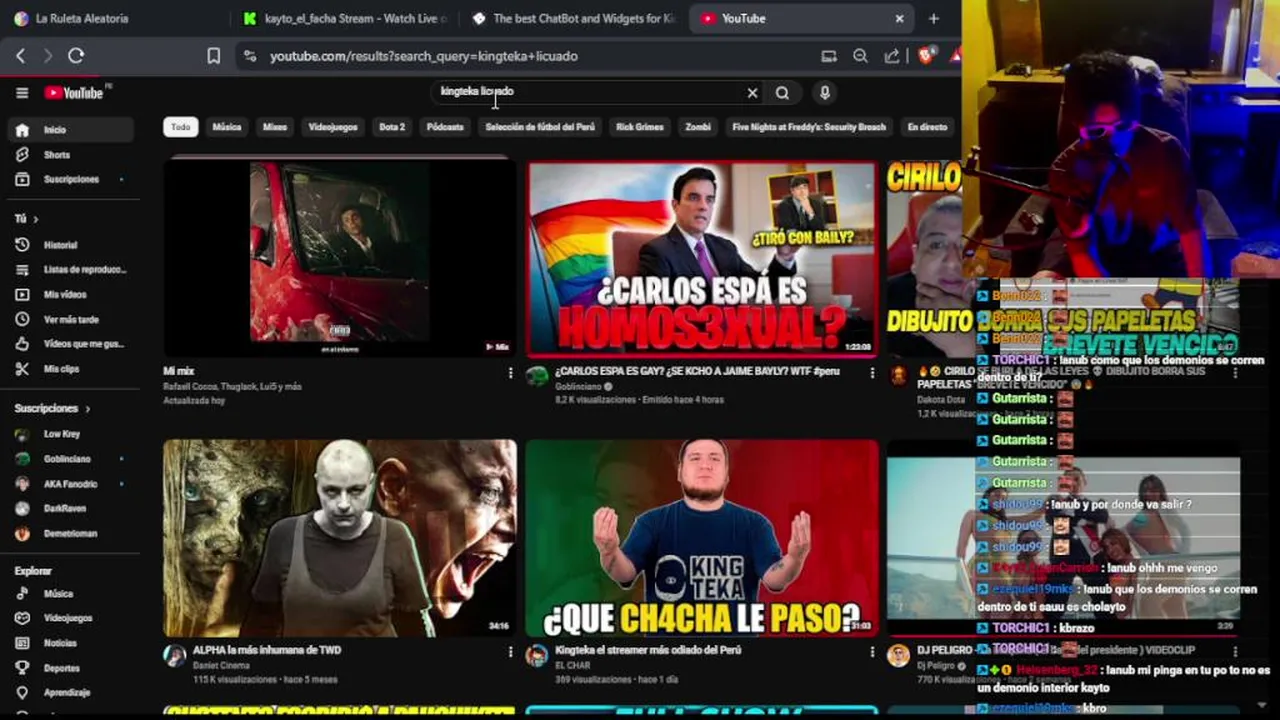1280x720 pixels.
Task: Open Suscripciones page in top sidebar
Action: point(70,179)
